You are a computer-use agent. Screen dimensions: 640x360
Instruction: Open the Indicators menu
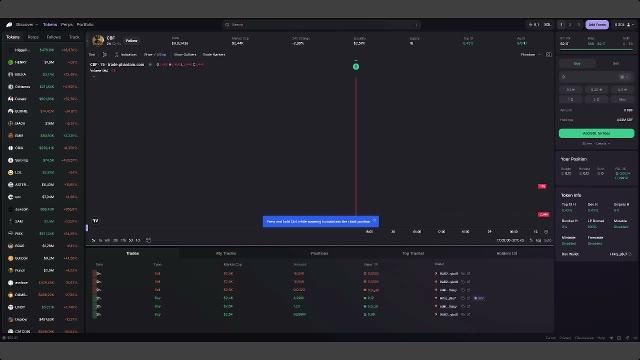click(126, 55)
